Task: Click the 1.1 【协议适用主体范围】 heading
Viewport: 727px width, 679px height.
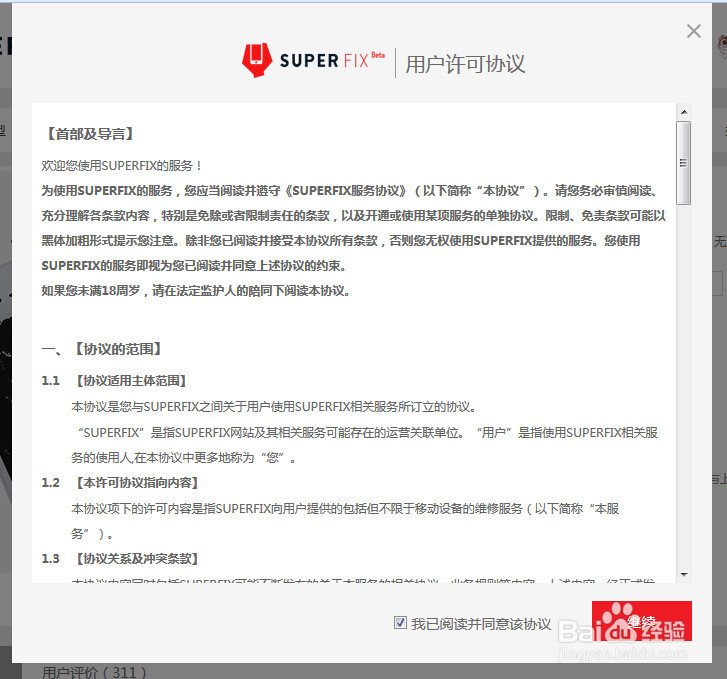Action: 114,381
